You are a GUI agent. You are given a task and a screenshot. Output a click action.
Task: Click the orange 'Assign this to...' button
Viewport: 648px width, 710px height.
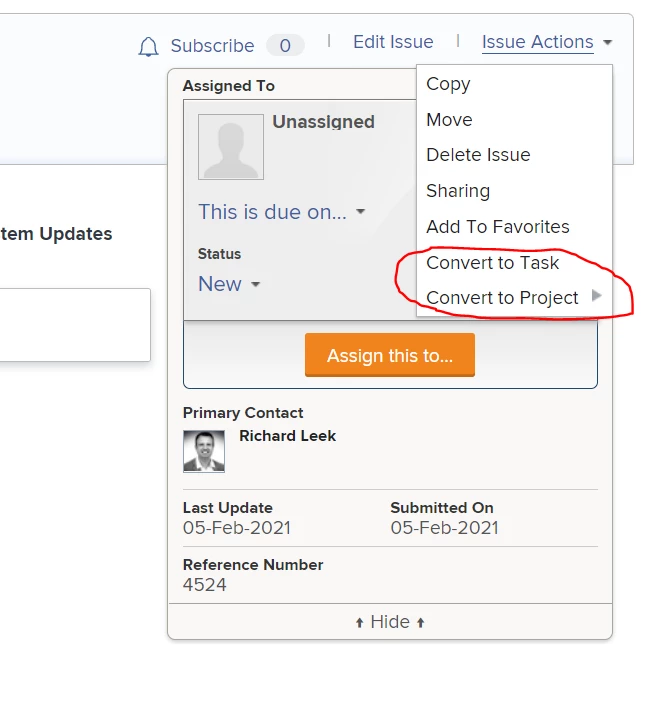coord(390,355)
